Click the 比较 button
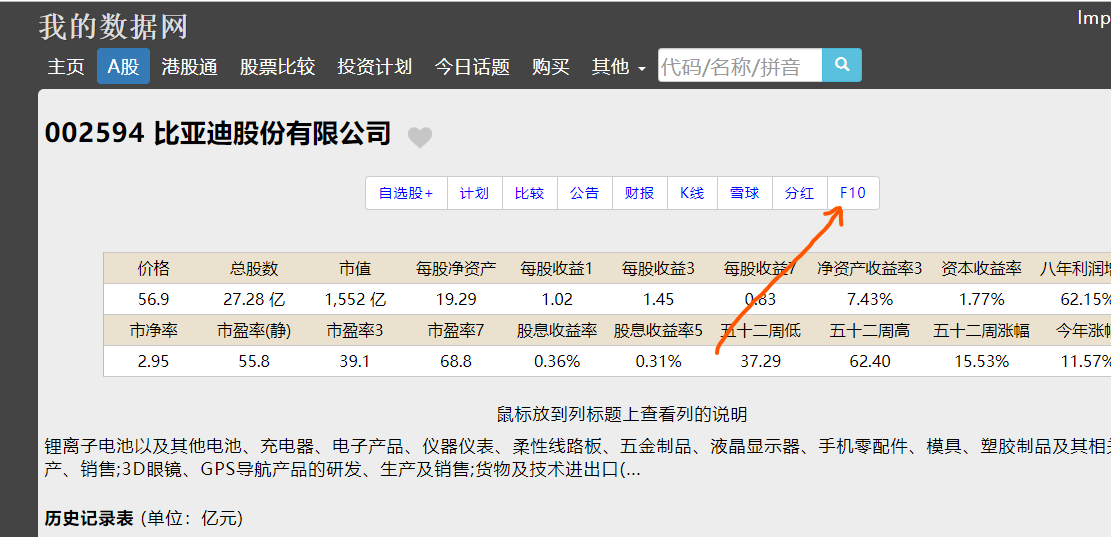 coord(530,193)
